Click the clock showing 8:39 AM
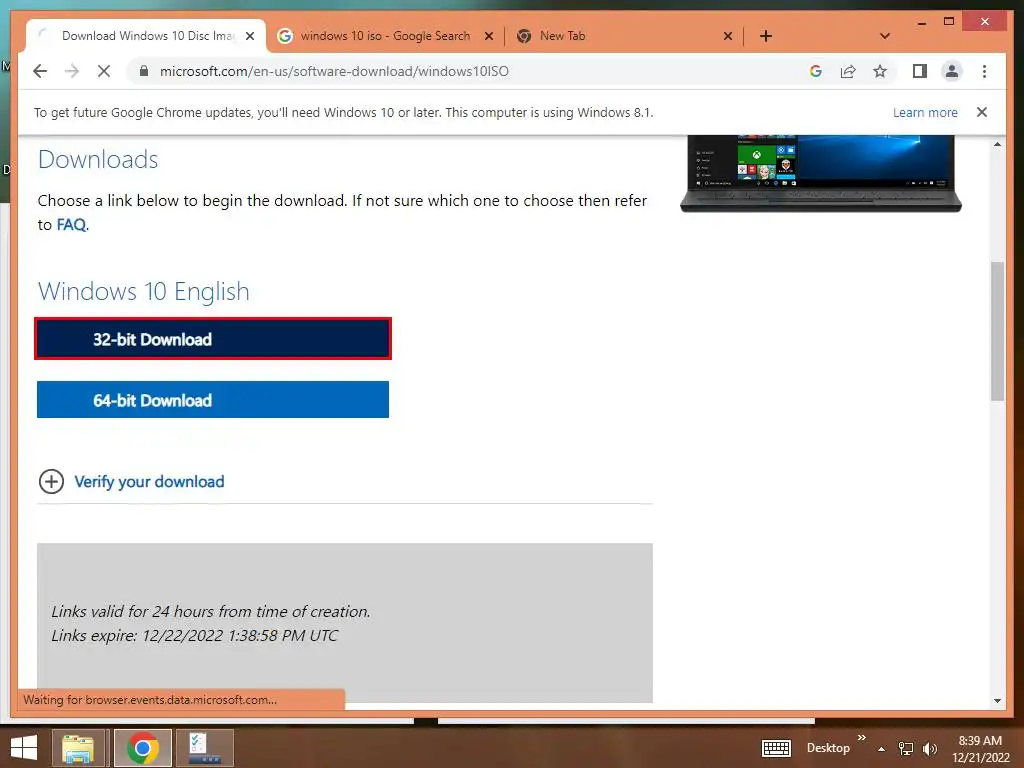This screenshot has height=768, width=1024. [x=980, y=741]
